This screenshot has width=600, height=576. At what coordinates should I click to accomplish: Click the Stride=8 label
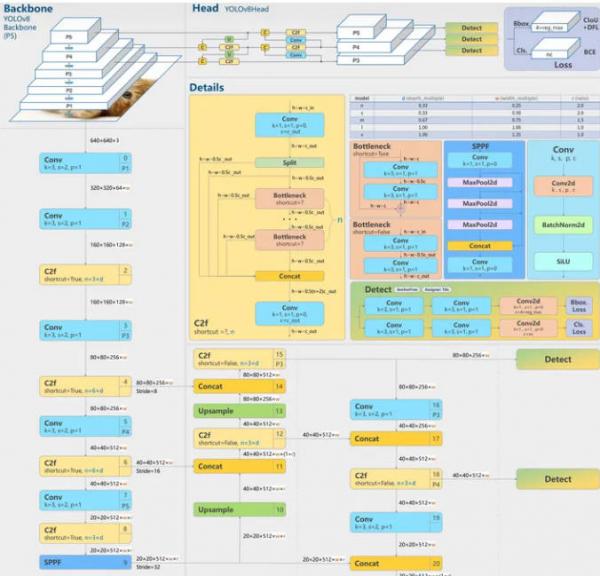coord(147,391)
